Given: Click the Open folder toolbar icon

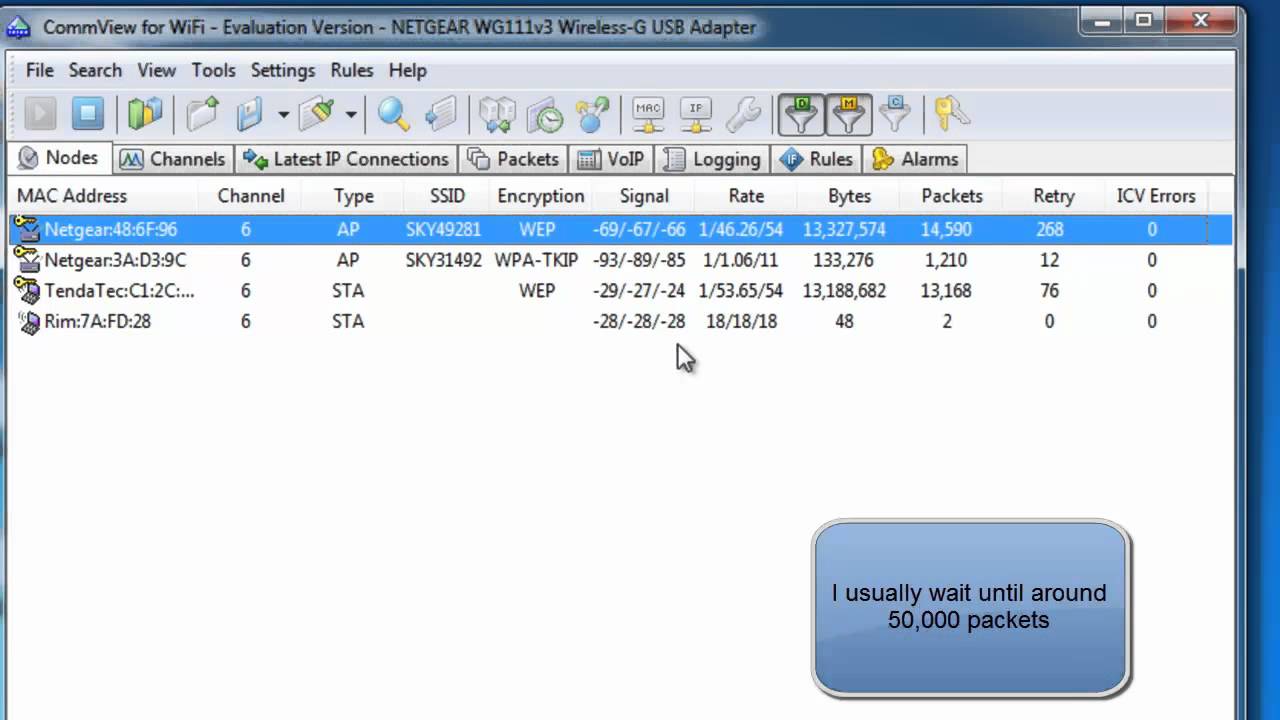Looking at the screenshot, I should [202, 114].
